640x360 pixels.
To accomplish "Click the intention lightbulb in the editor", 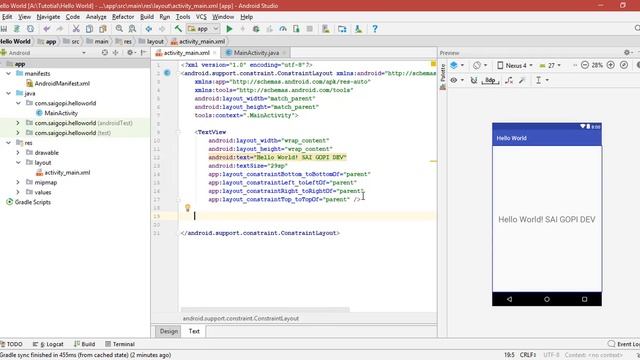I will [188, 208].
